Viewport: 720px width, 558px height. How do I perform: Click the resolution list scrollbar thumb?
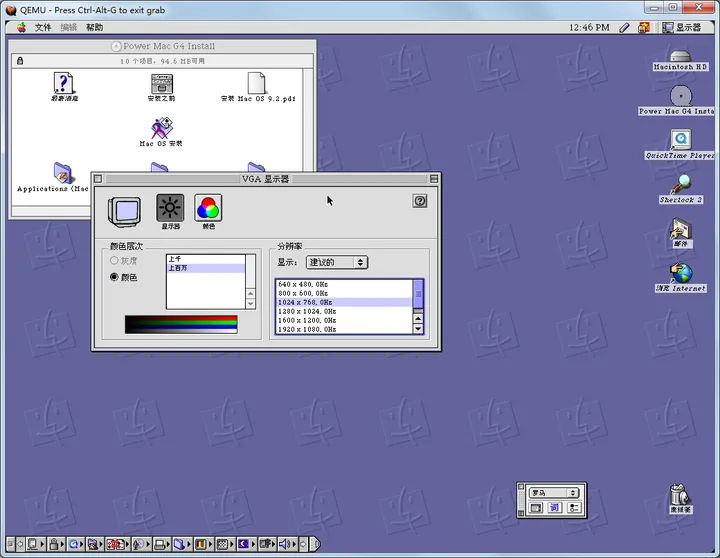418,294
